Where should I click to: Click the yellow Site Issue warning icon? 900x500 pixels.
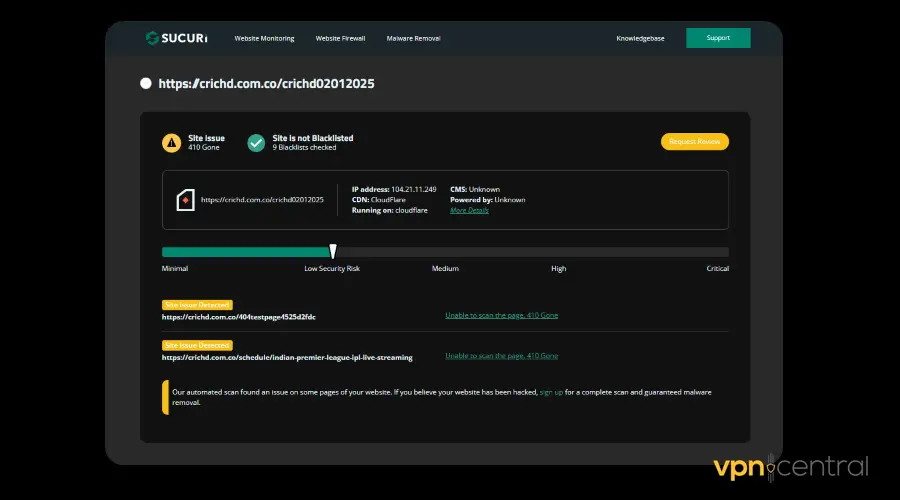(x=171, y=142)
